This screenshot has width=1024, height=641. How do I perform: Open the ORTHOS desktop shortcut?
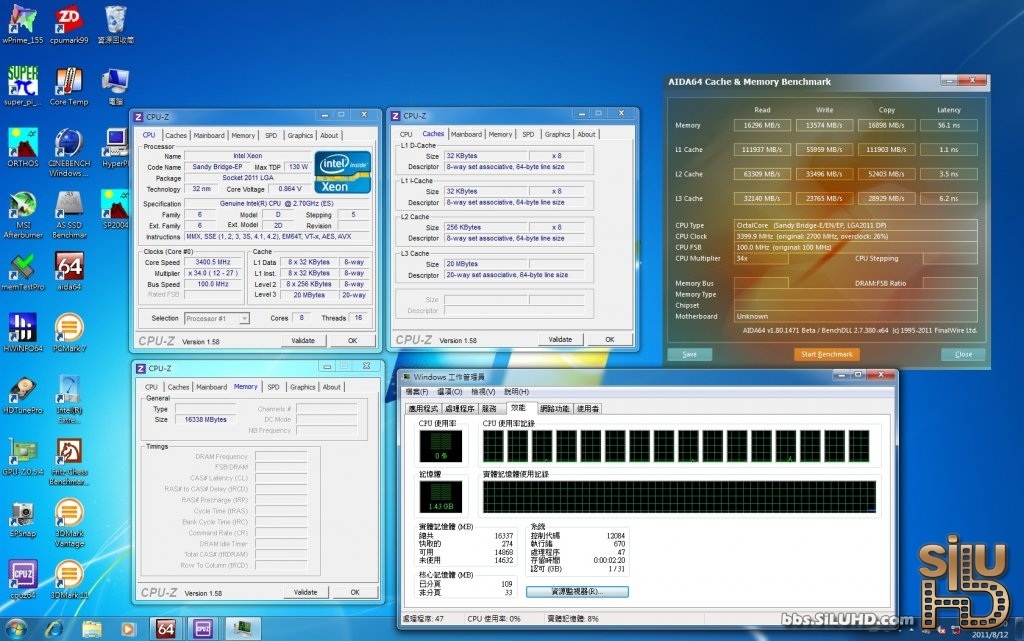[x=21, y=143]
